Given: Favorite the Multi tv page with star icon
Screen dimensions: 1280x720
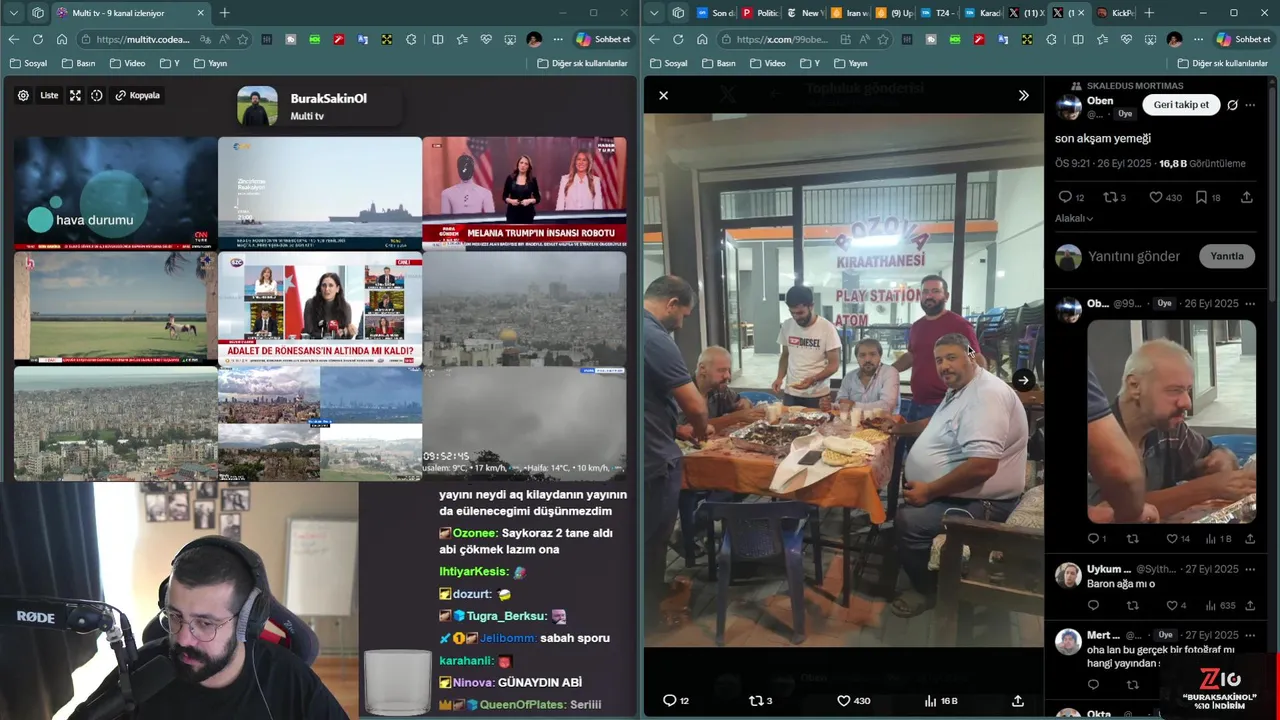Looking at the screenshot, I should (242, 40).
